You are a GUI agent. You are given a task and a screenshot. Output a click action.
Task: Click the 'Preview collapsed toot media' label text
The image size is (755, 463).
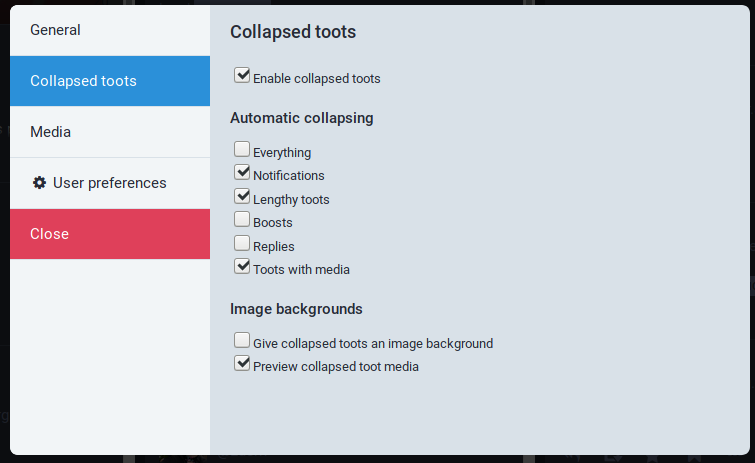coord(335,367)
